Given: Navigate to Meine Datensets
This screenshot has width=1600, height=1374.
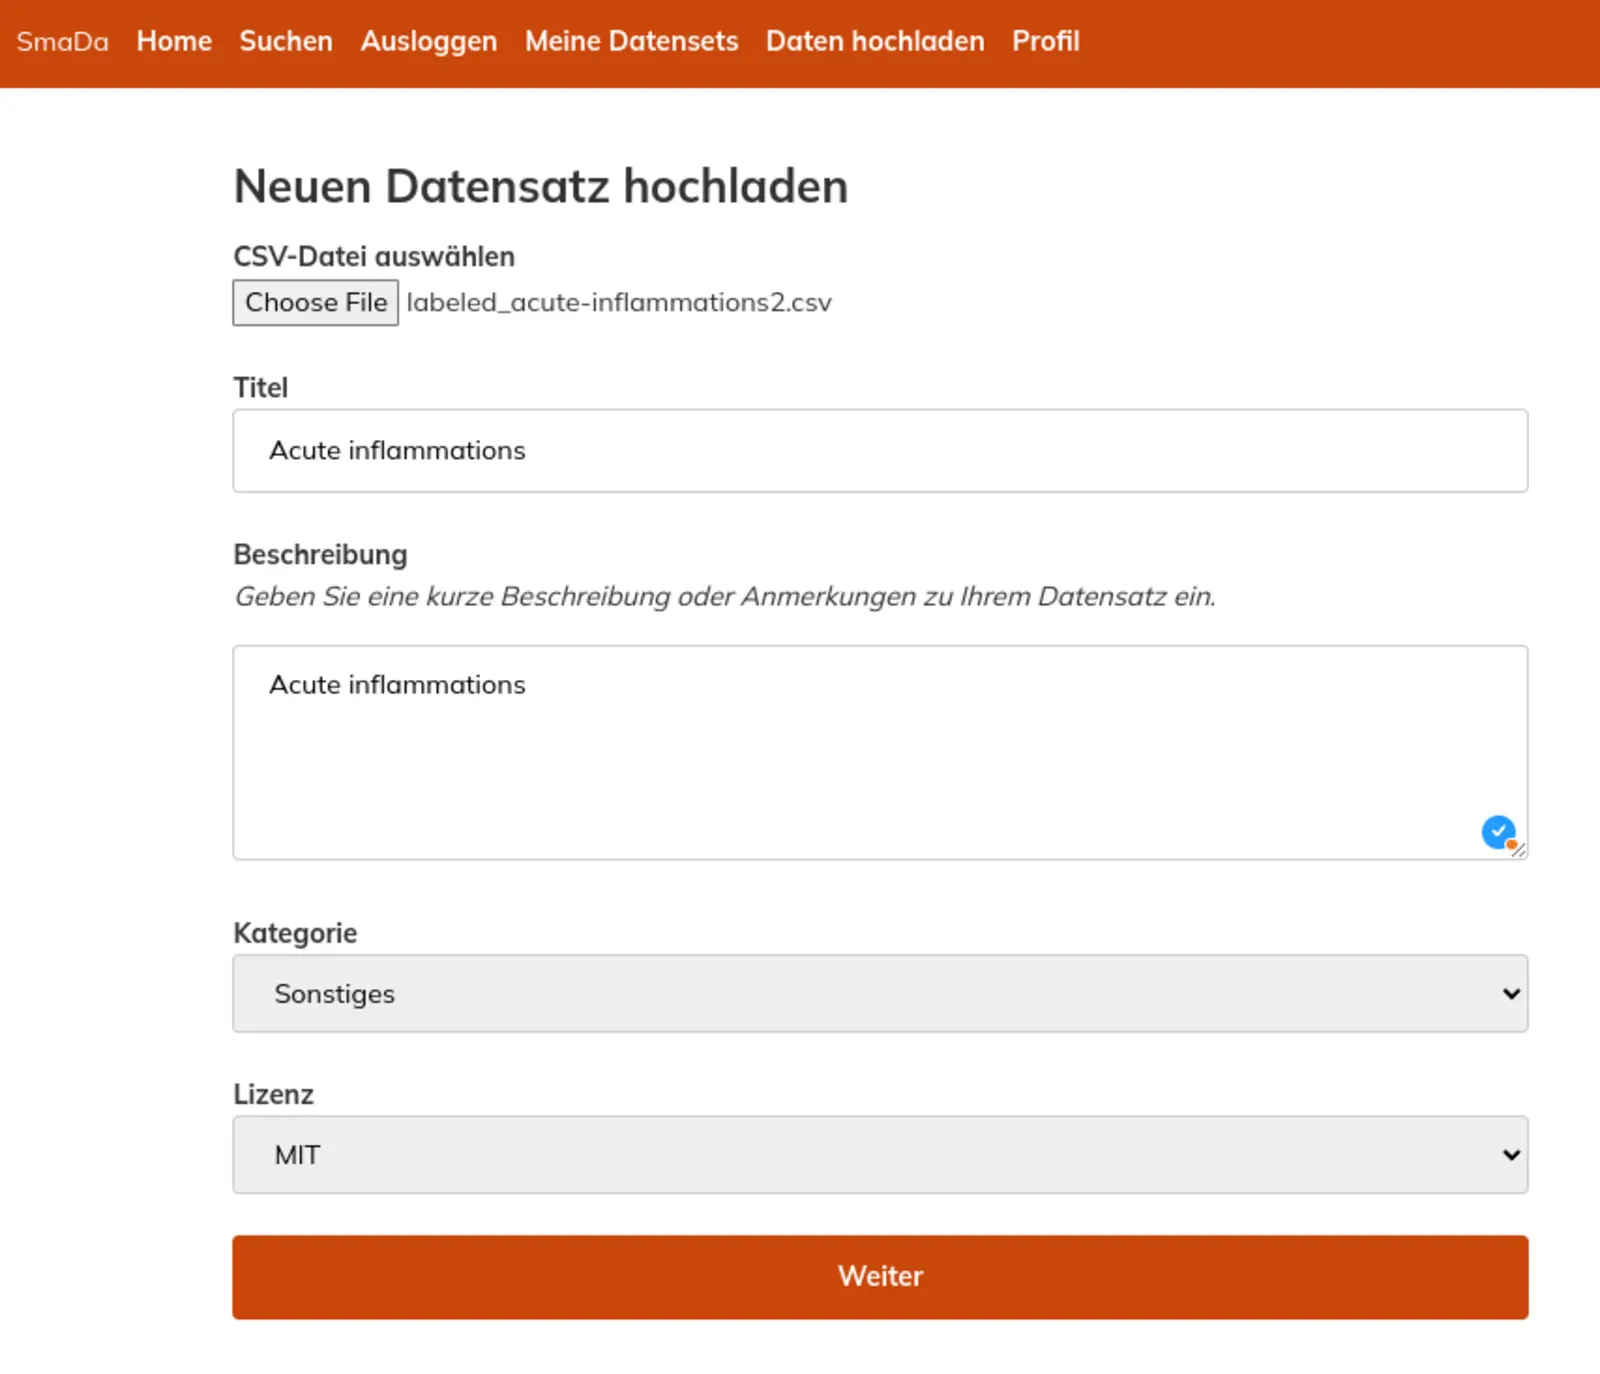Looking at the screenshot, I should coord(631,41).
